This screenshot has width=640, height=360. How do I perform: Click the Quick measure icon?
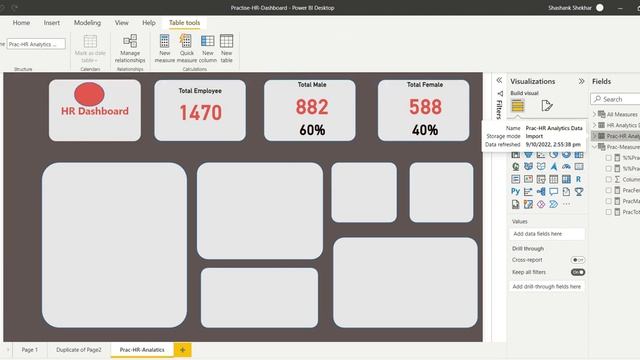(x=186, y=42)
